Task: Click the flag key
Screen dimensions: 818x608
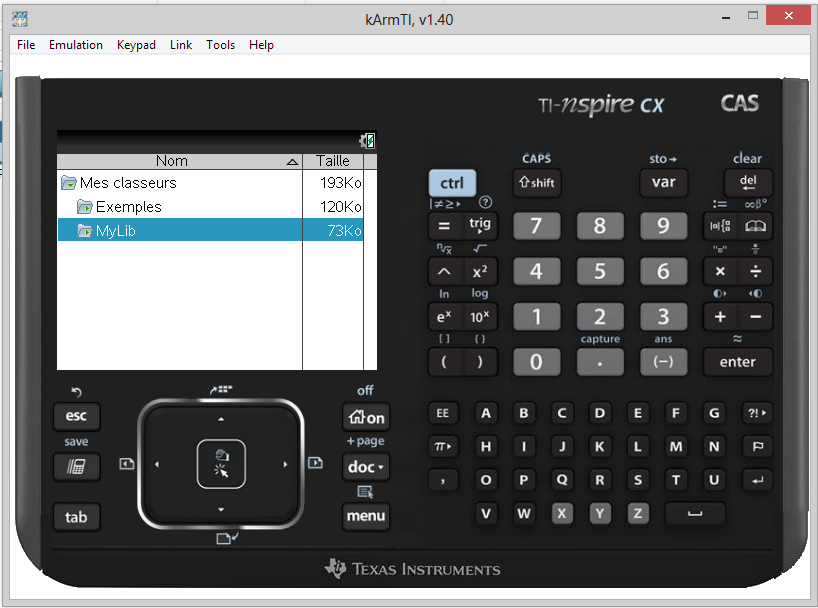Action: (757, 447)
